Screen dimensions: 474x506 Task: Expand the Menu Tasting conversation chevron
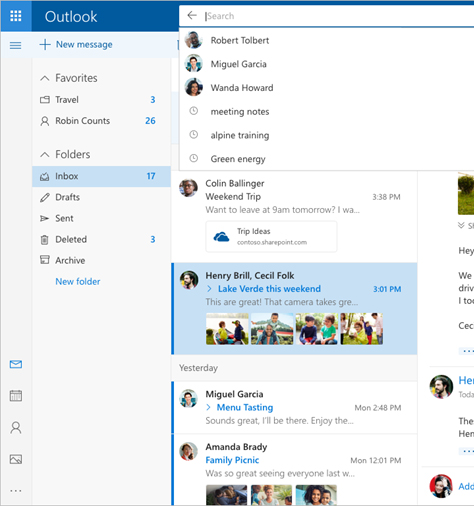[209, 407]
